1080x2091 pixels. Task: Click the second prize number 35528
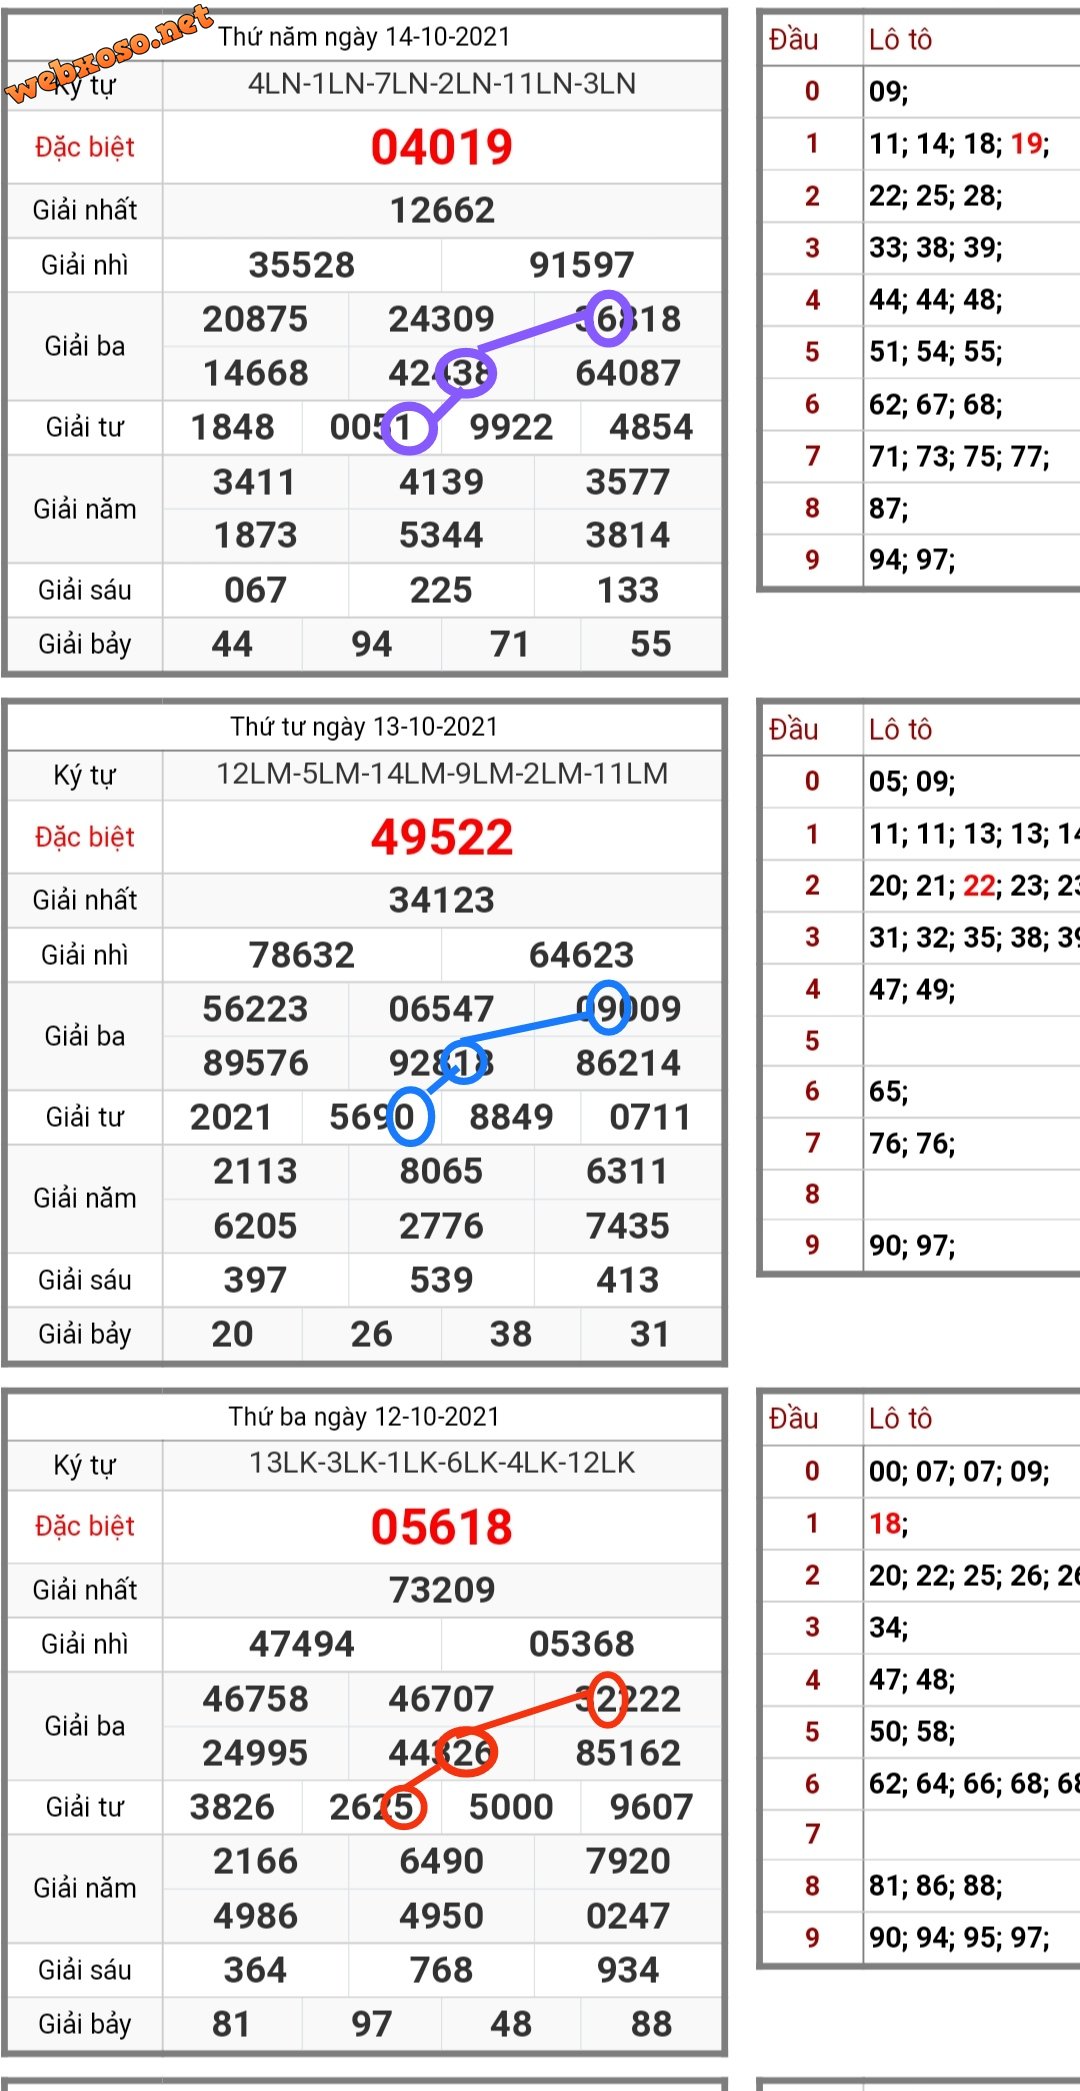302,265
